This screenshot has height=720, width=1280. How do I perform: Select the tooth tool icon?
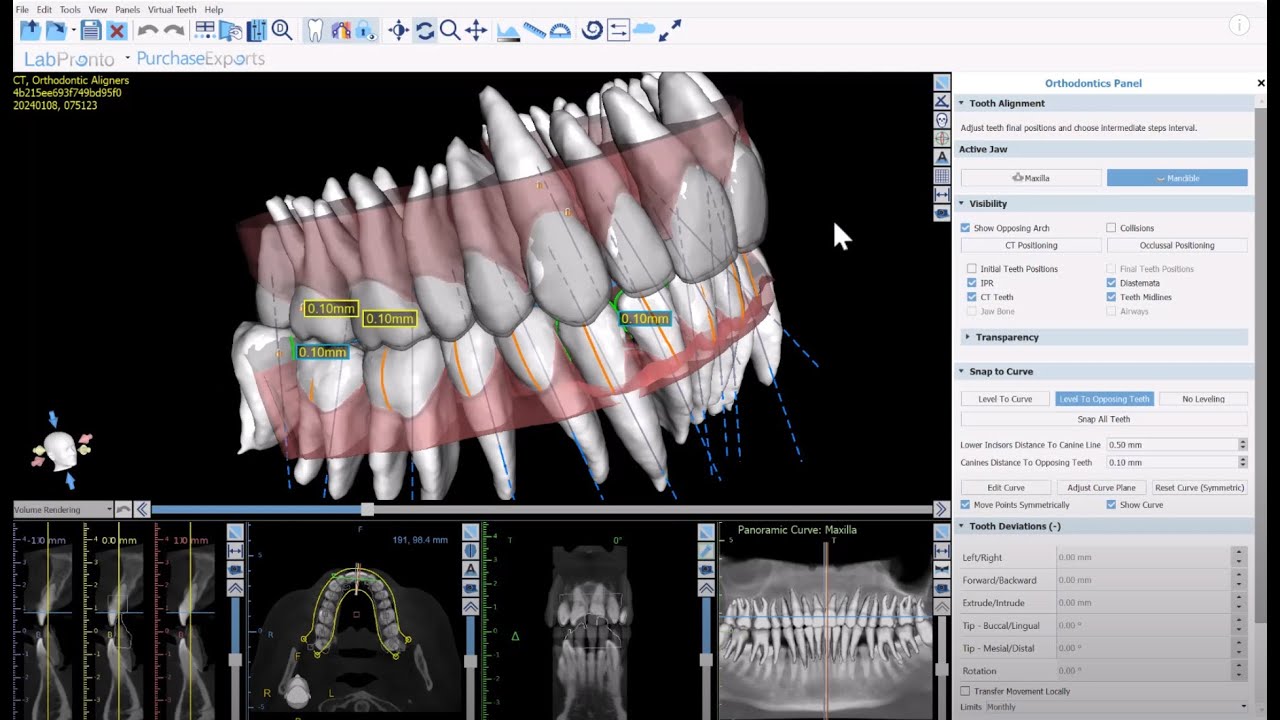tap(314, 31)
